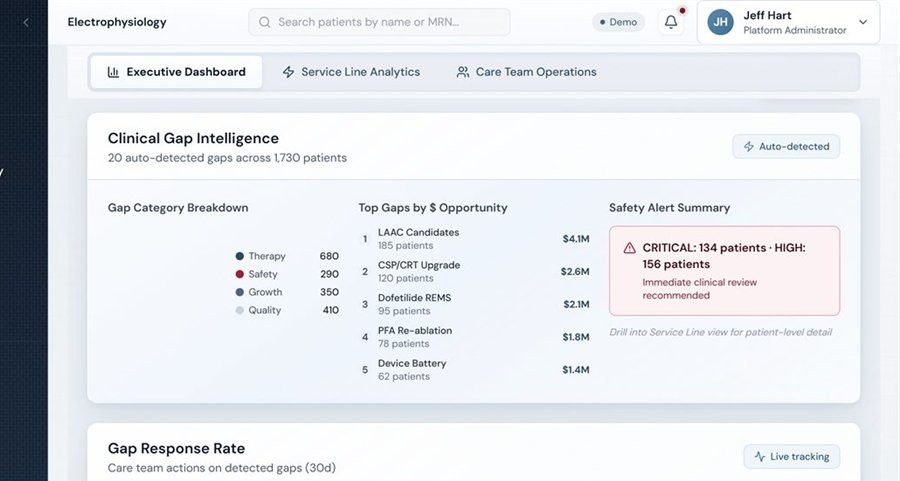
Task: Open the Care Team Operations tab
Action: point(526,72)
